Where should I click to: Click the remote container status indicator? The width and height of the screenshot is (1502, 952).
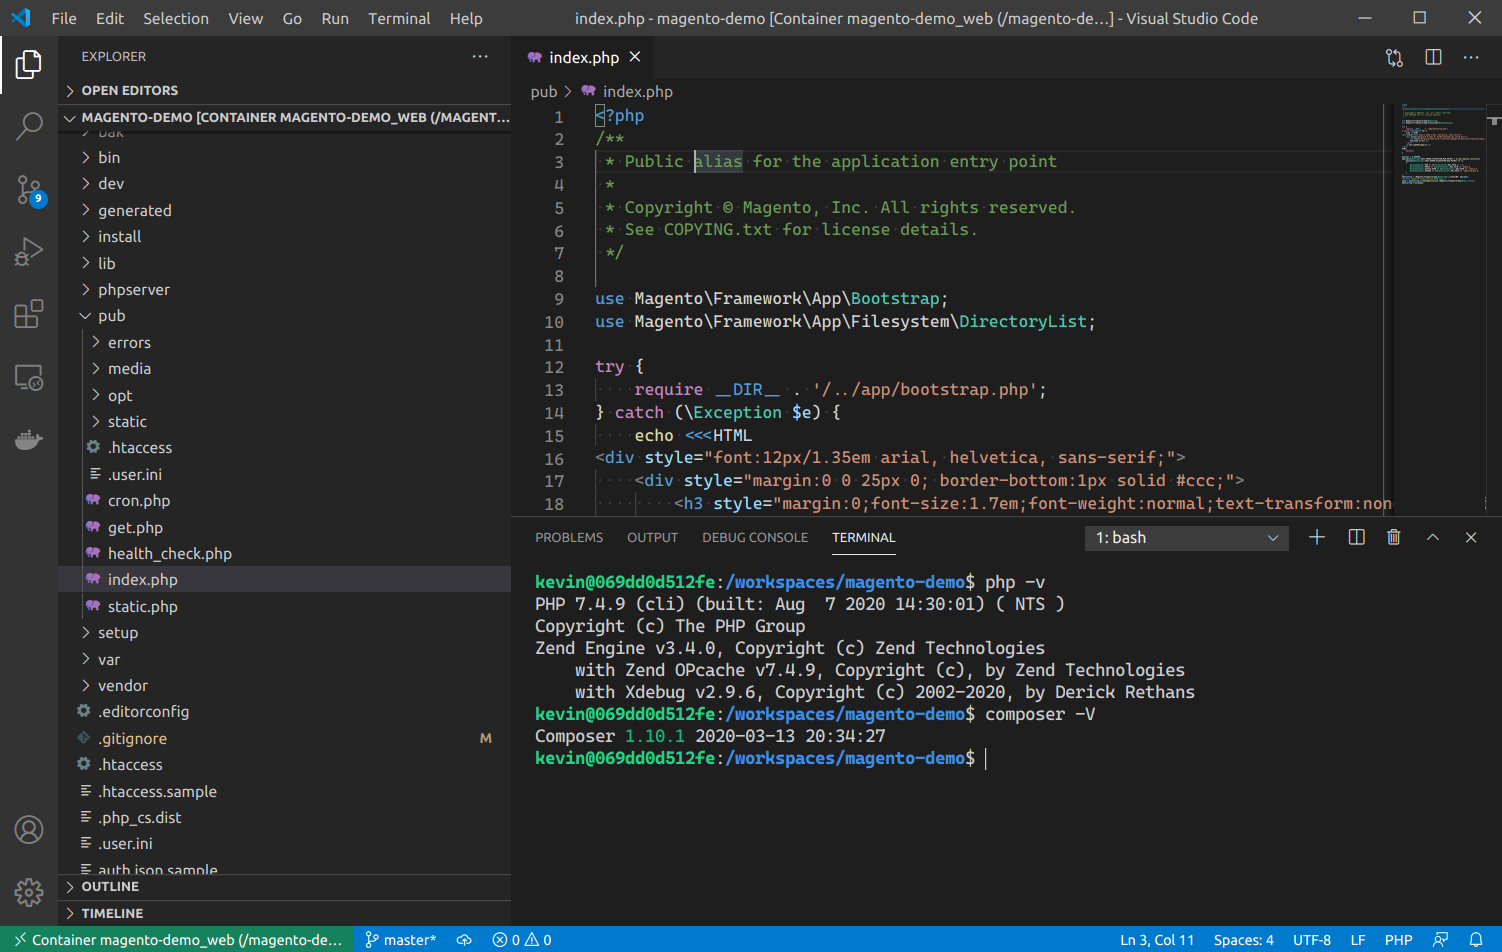pyautogui.click(x=177, y=940)
